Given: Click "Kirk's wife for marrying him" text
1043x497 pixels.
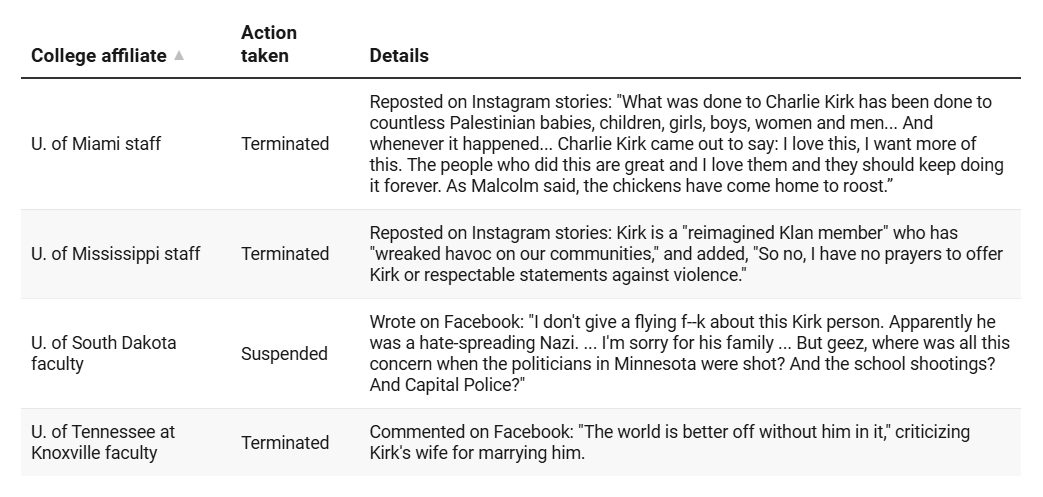Looking at the screenshot, I should pyautogui.click(x=477, y=453).
